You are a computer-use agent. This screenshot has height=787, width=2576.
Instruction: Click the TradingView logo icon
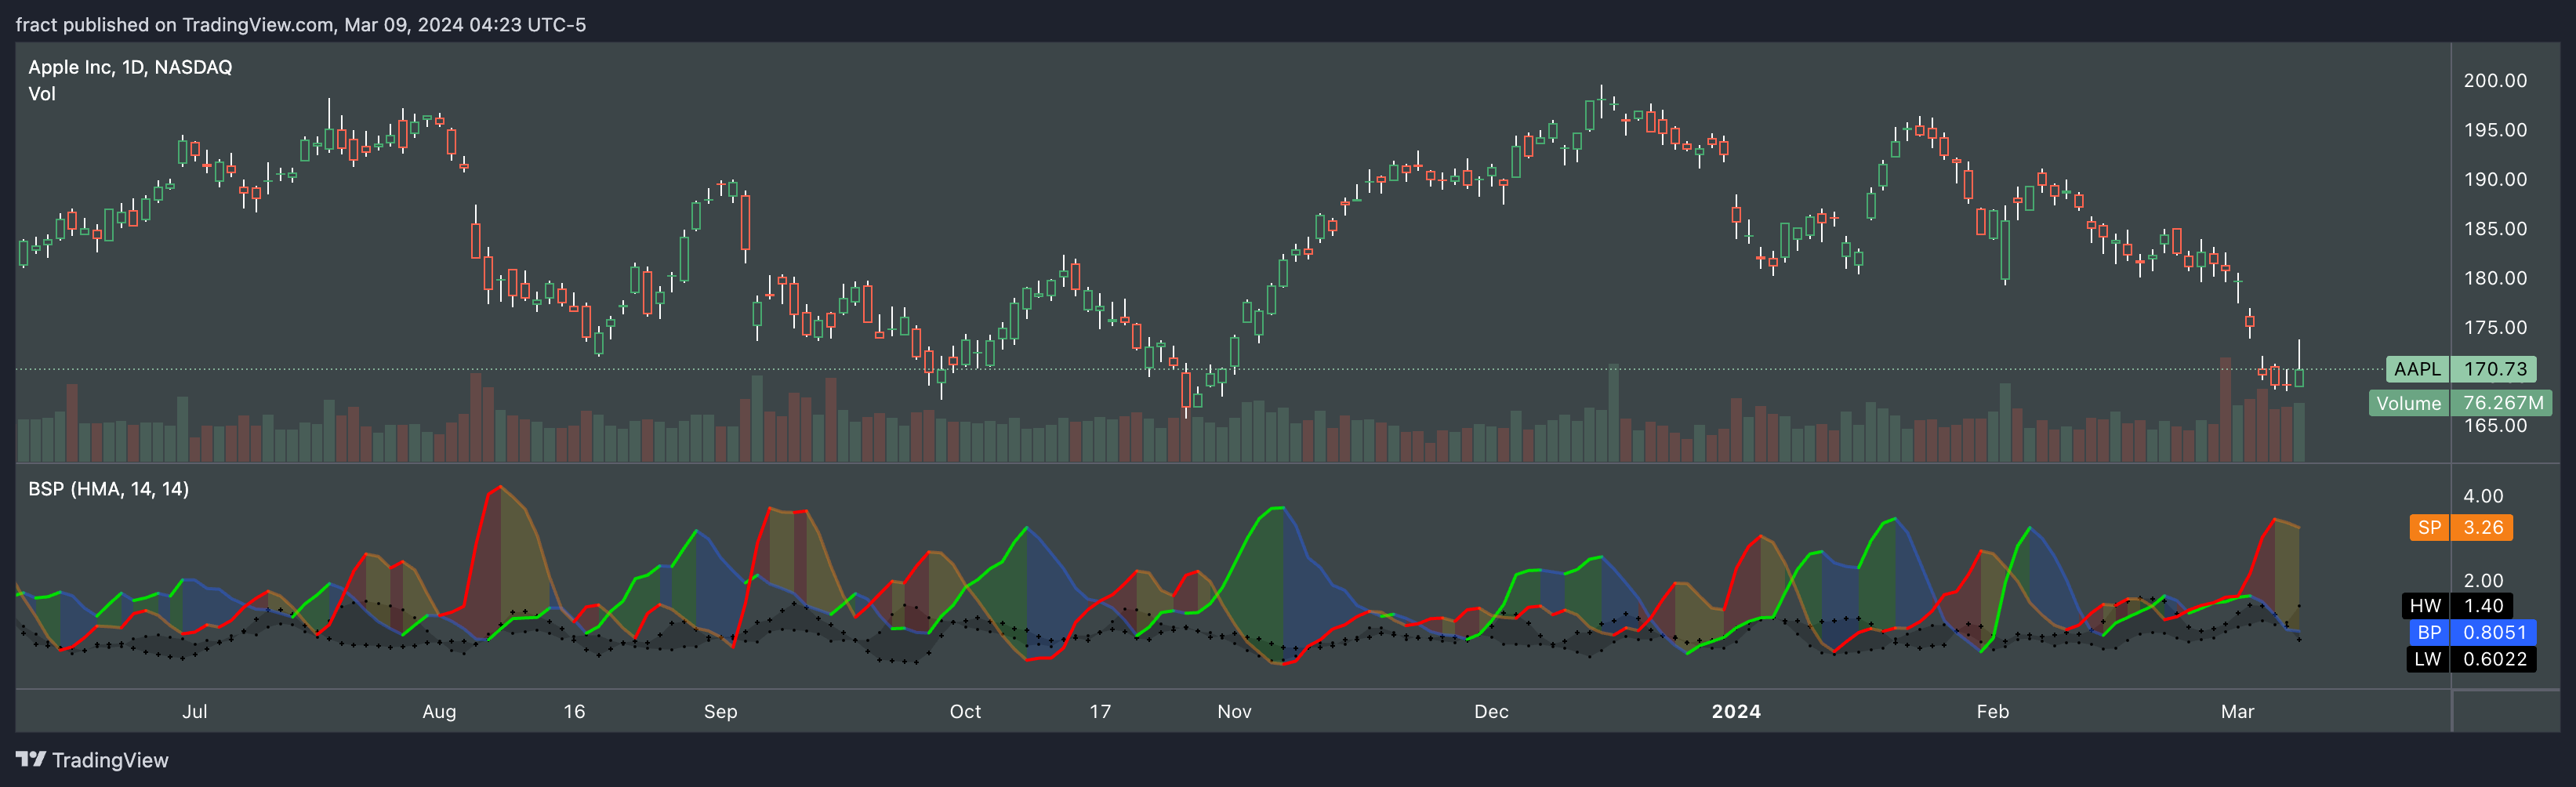(31, 759)
